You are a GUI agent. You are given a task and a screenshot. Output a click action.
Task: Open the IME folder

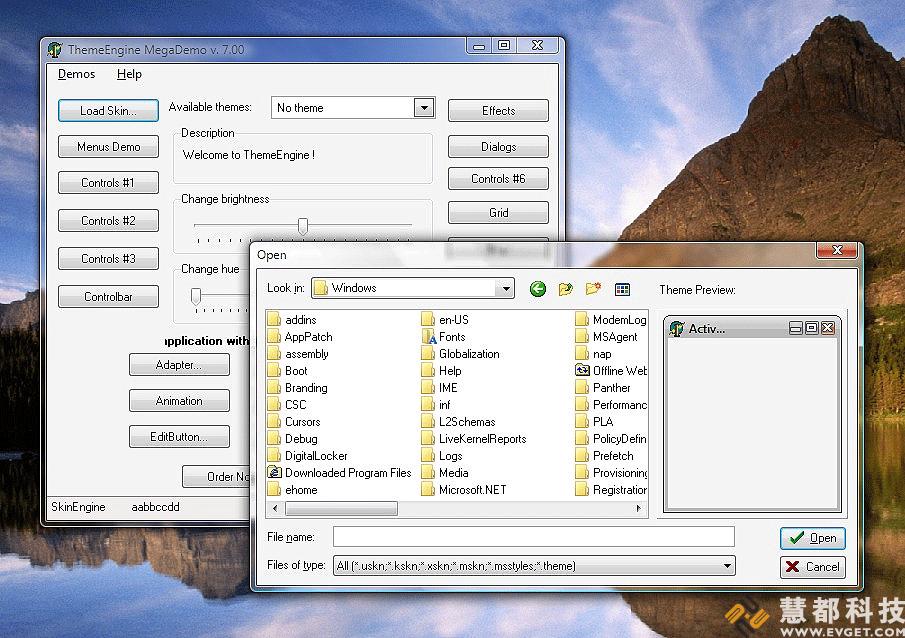[440, 388]
